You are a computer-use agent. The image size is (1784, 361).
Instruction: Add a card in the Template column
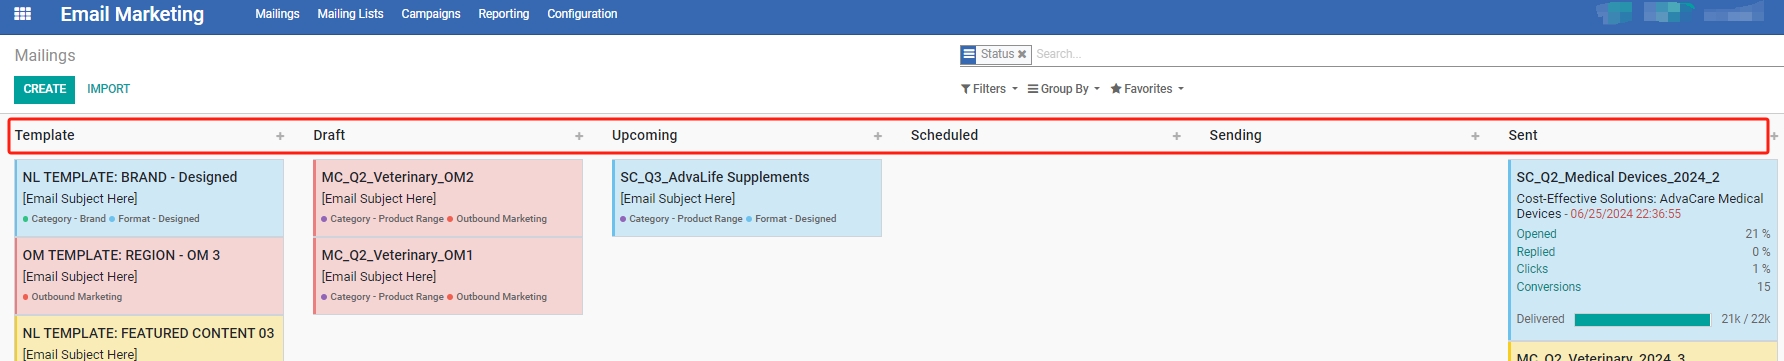(x=280, y=136)
